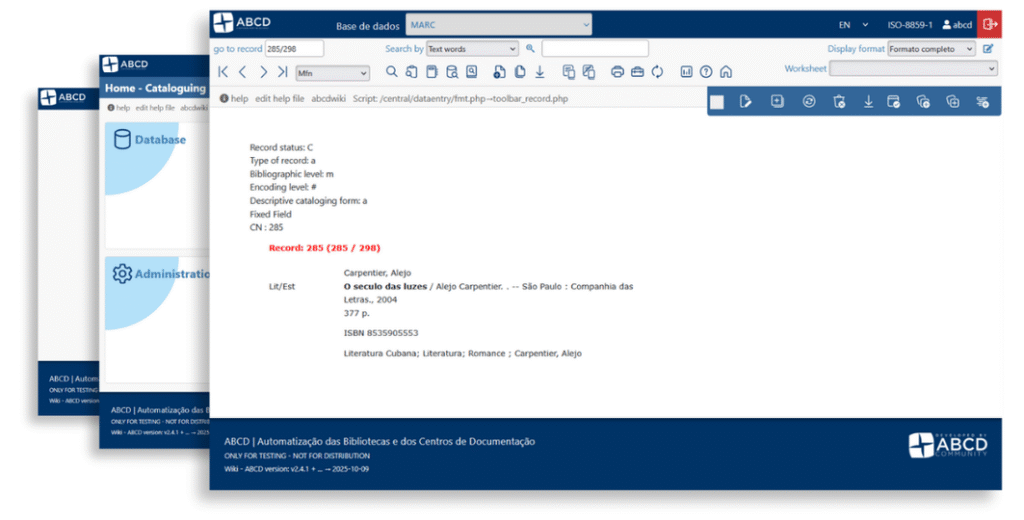Click the refresh arrows icon
This screenshot has height=520, width=1024.
657,72
